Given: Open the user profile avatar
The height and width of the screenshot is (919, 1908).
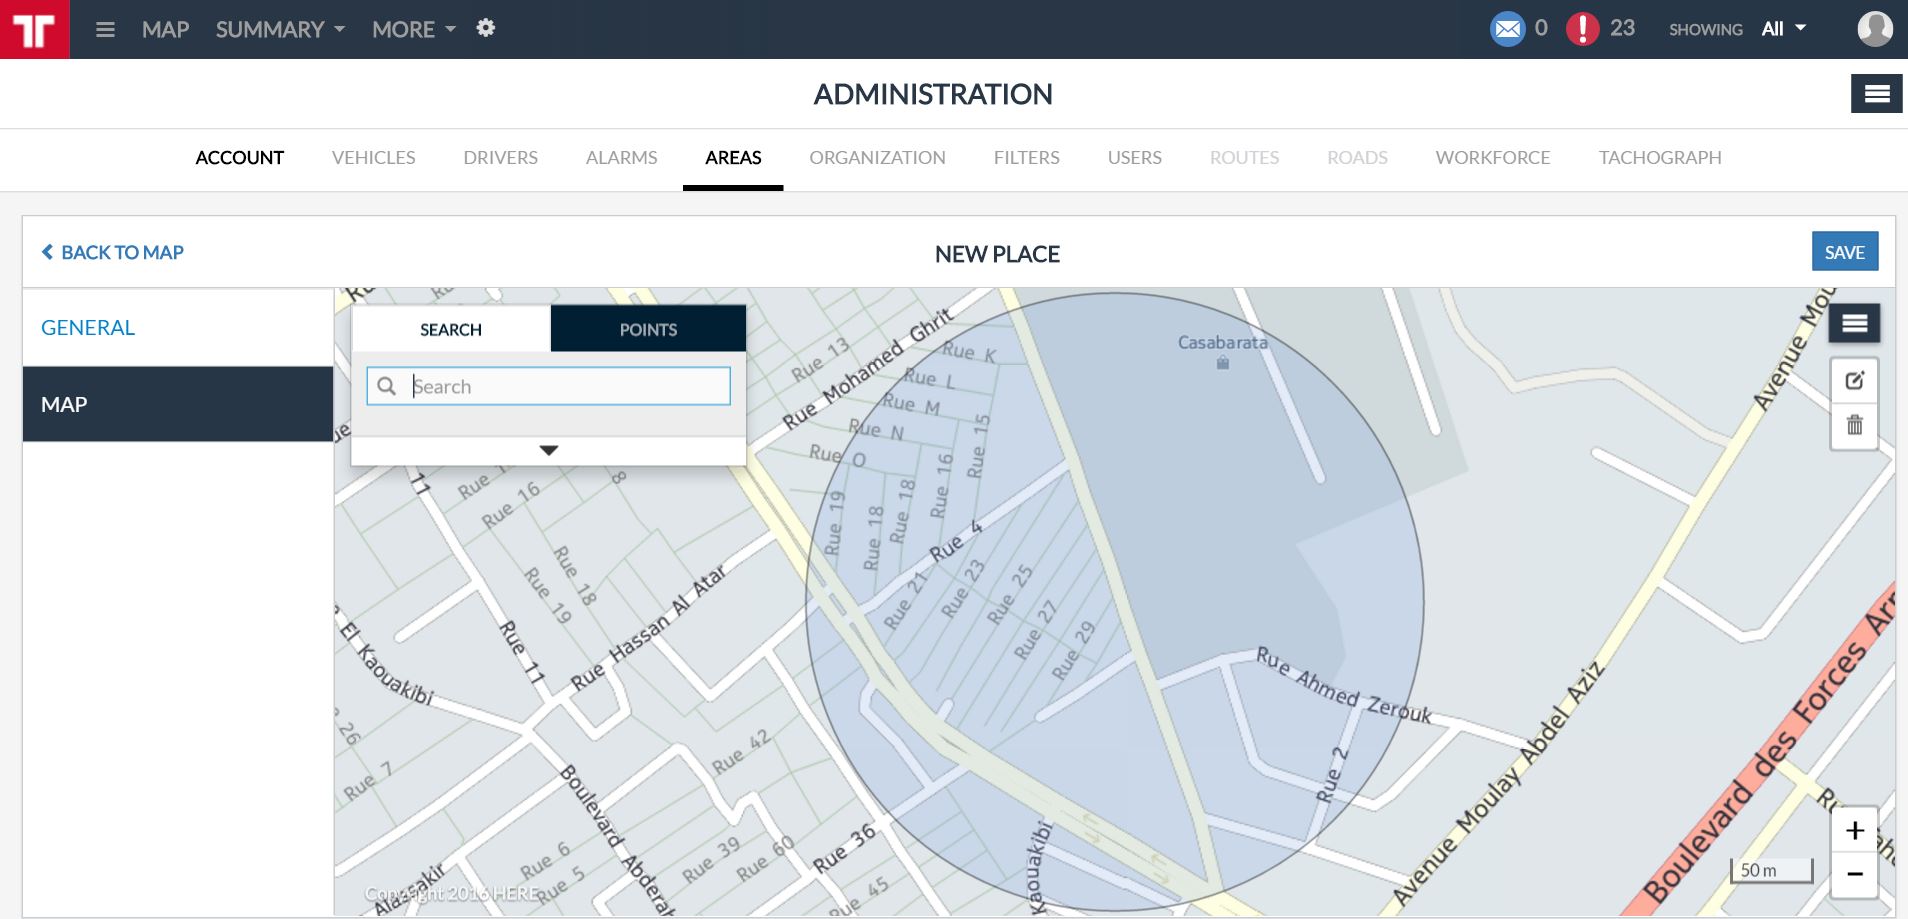Looking at the screenshot, I should (1874, 29).
